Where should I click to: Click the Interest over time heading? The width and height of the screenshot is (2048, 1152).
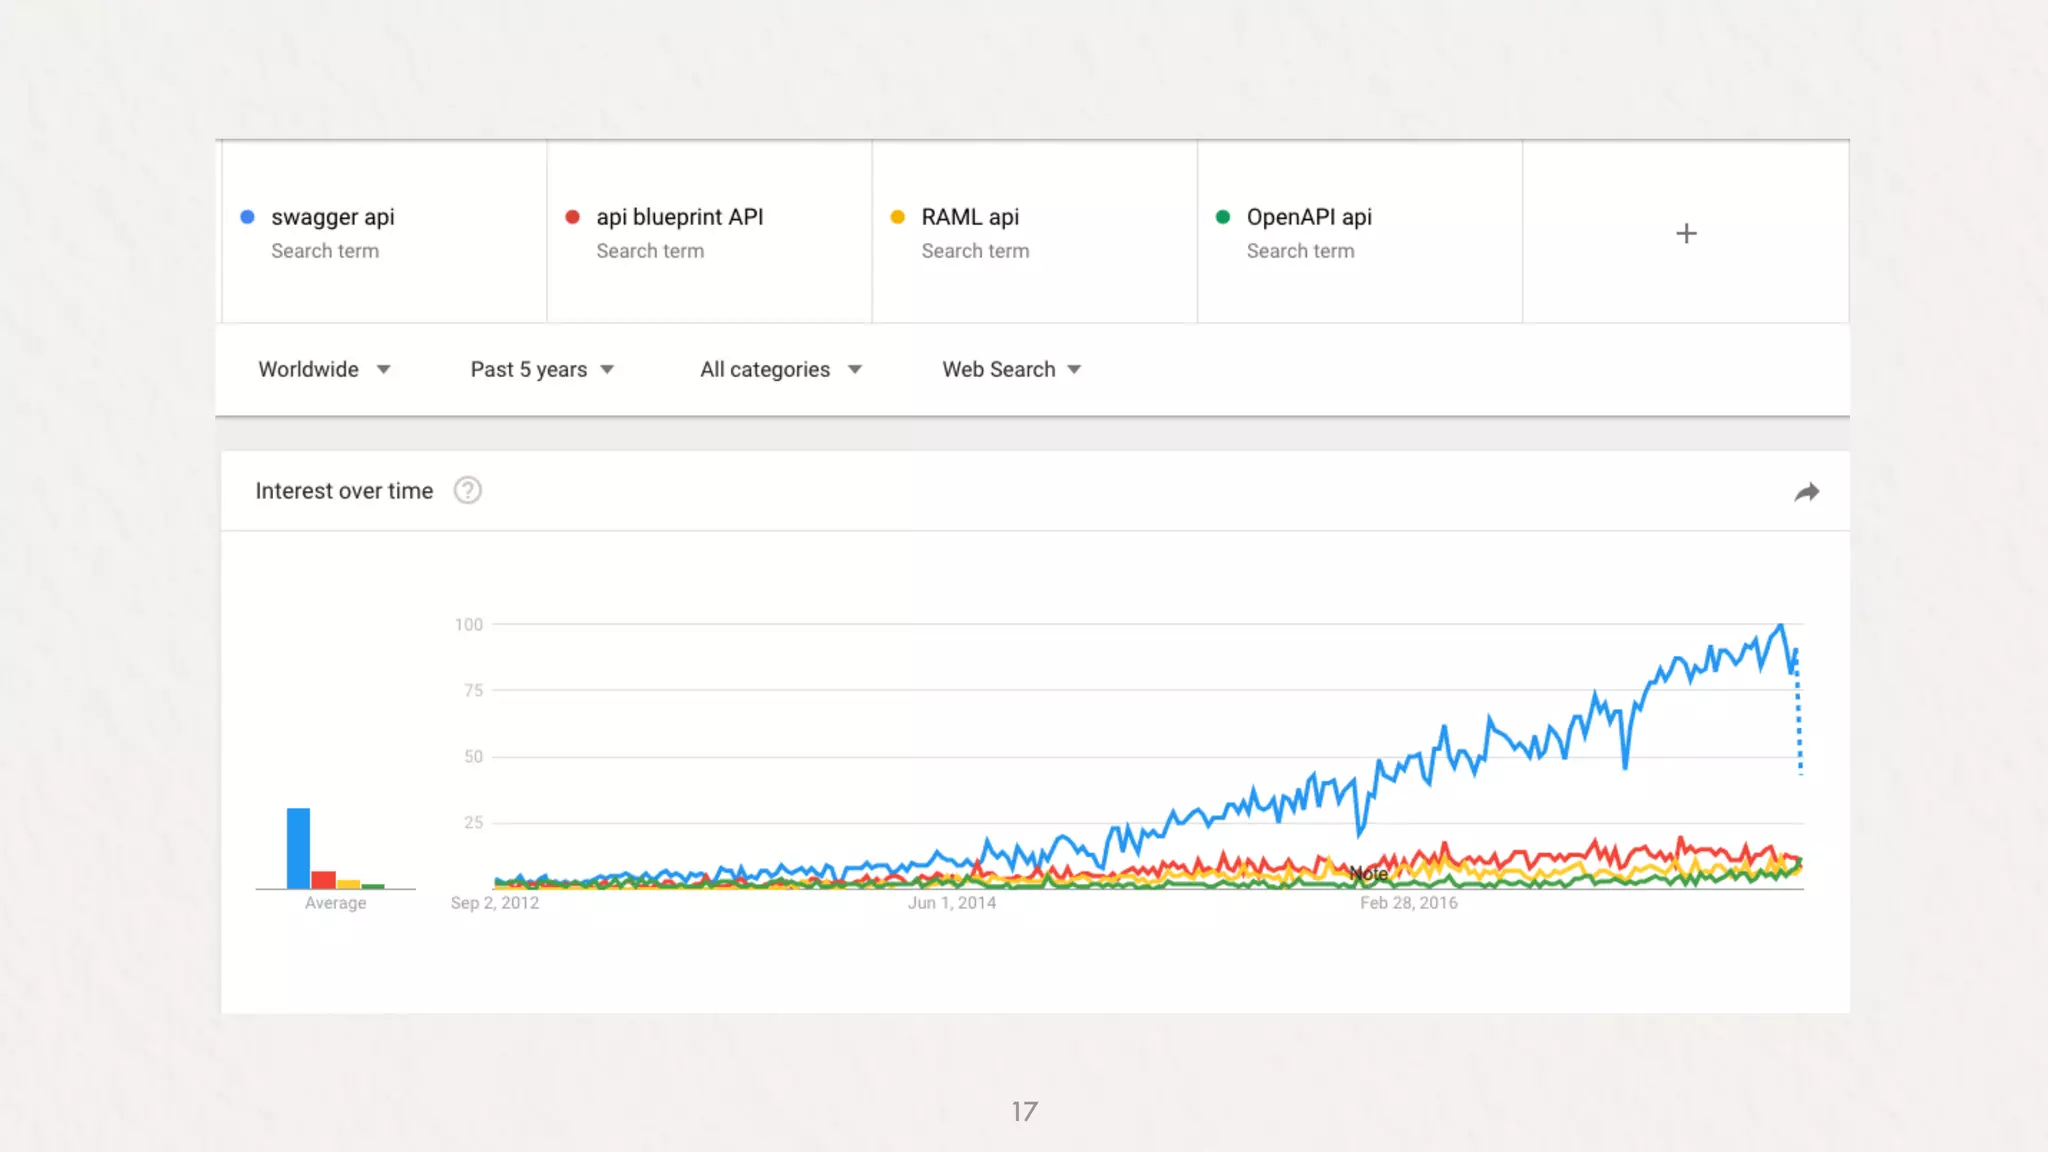[344, 491]
